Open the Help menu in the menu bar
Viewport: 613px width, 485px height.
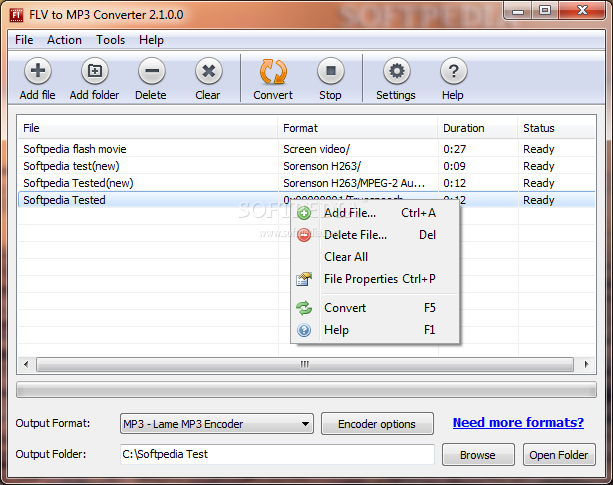pos(151,40)
